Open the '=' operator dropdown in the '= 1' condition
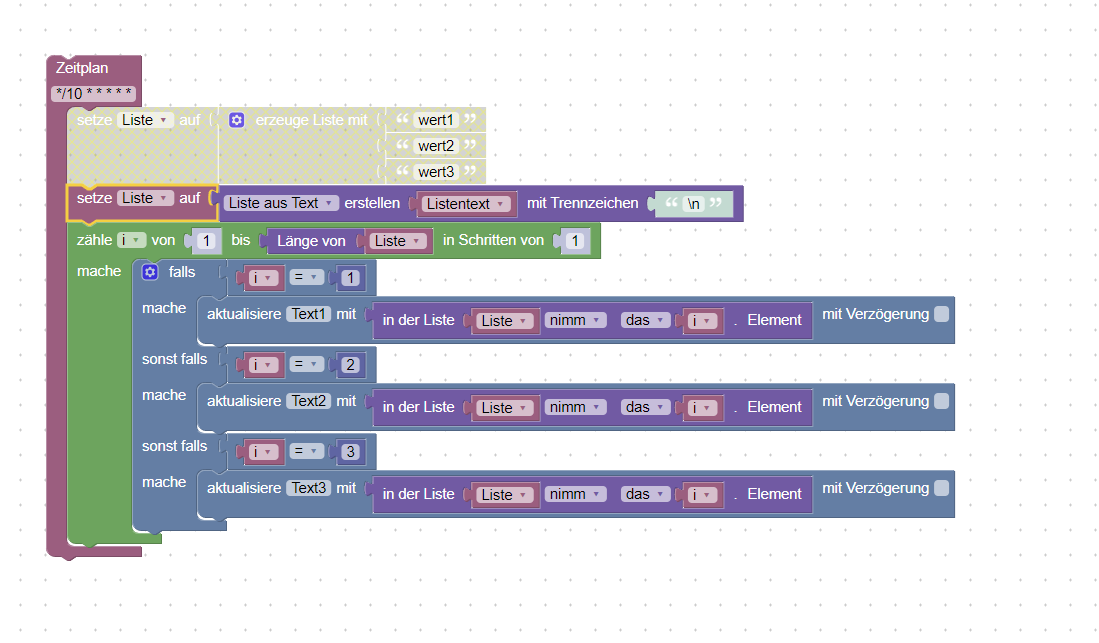Viewport: 1099px width, 643px height. tap(306, 277)
